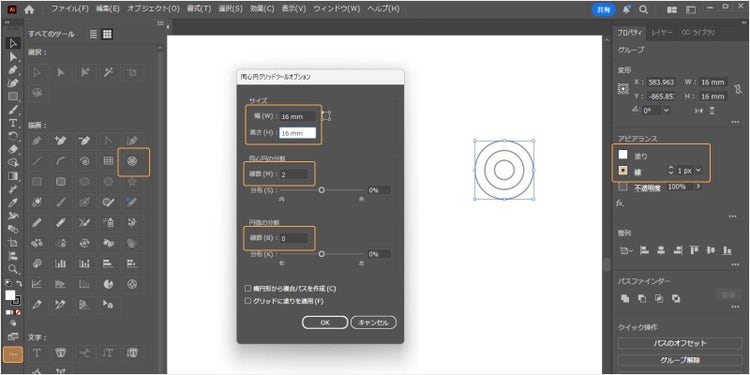Select the Rectangular Grid tool
The height and width of the screenshot is (375, 750).
coord(109,162)
